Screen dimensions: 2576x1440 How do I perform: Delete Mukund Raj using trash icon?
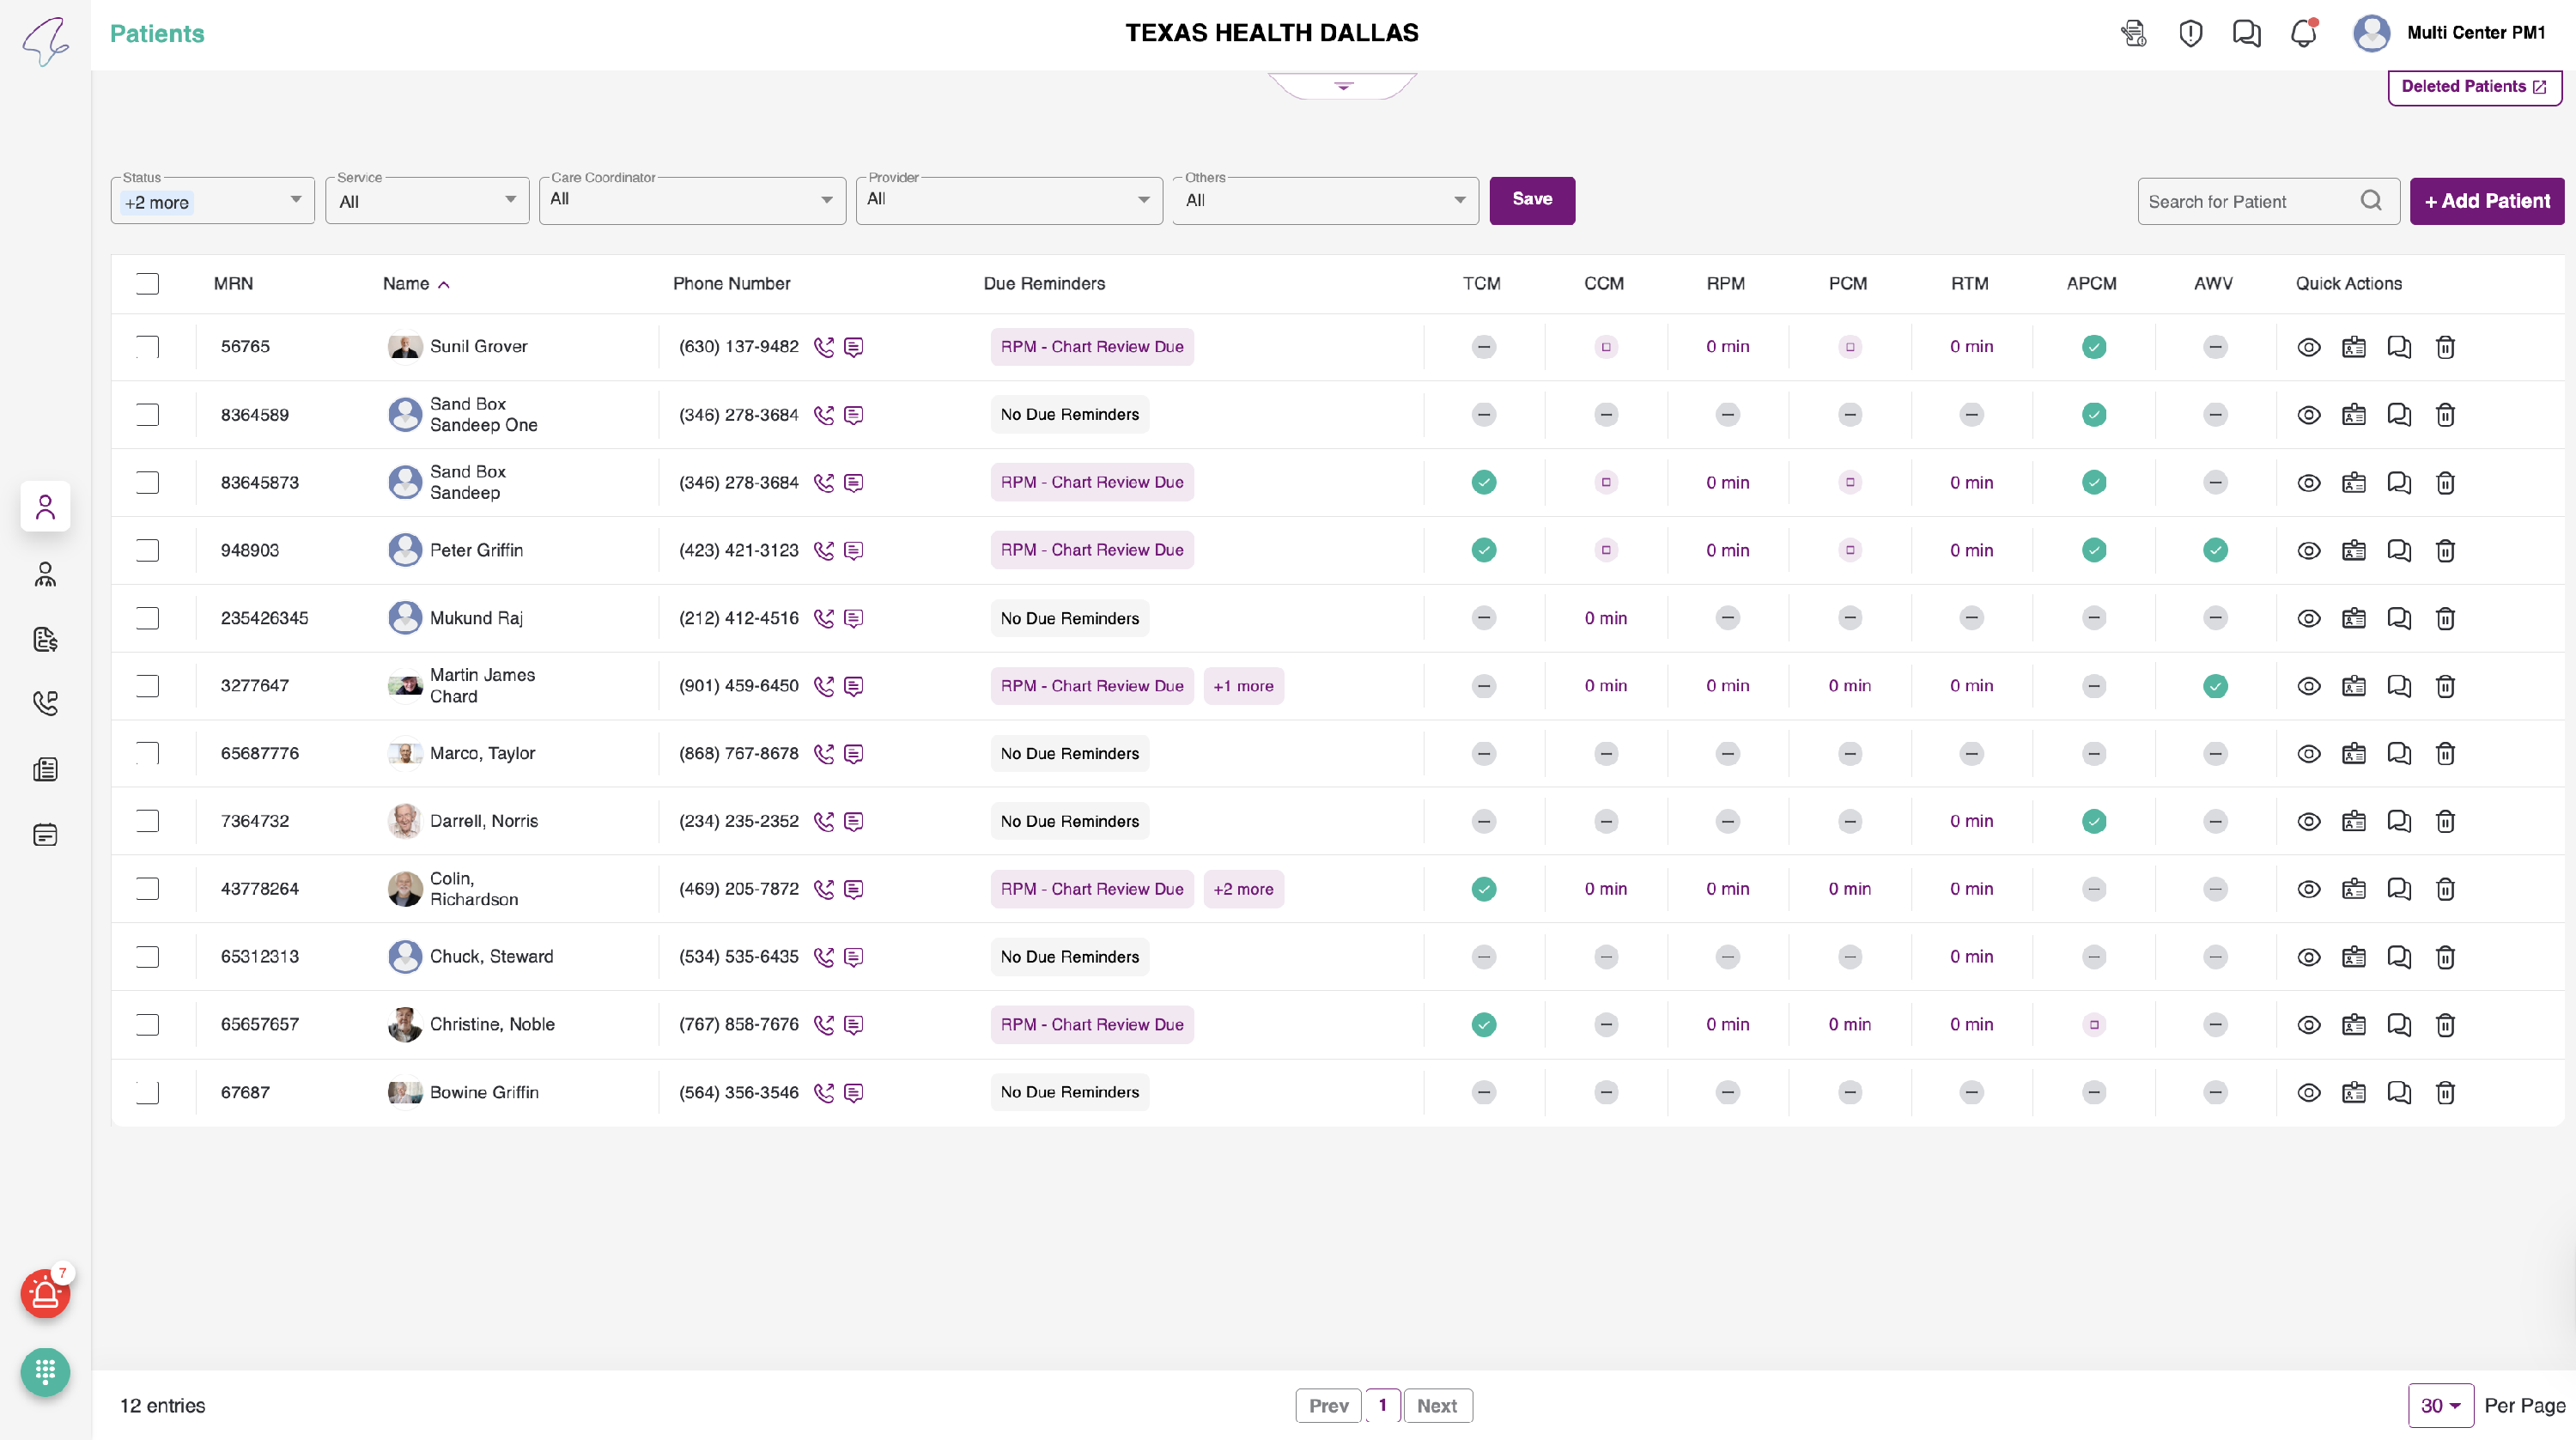click(2445, 618)
